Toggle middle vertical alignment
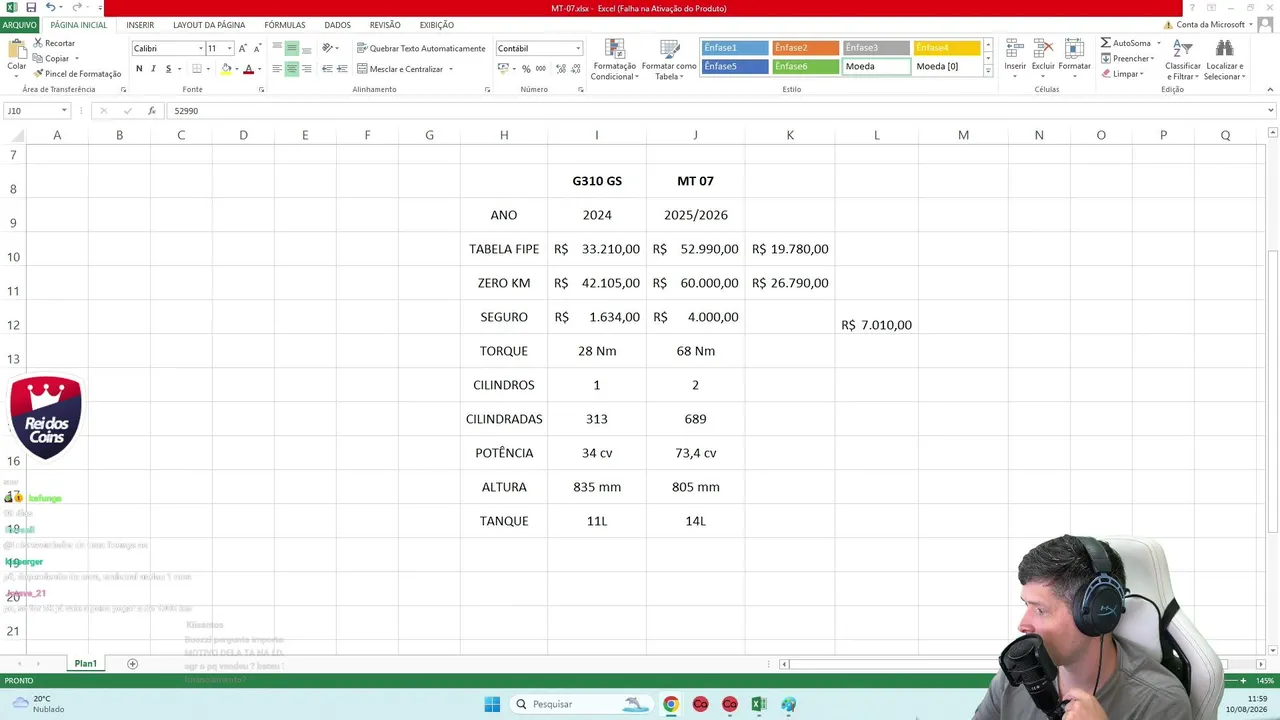 pos(292,48)
